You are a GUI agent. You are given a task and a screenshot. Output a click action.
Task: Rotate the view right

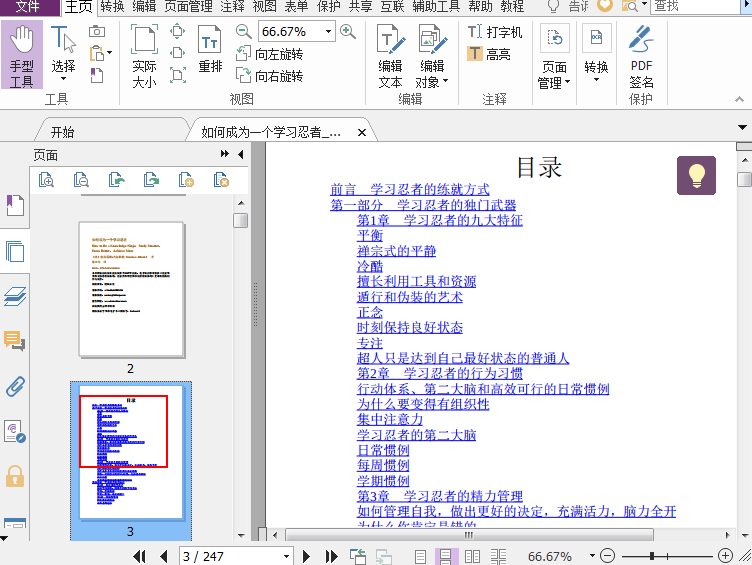[270, 76]
